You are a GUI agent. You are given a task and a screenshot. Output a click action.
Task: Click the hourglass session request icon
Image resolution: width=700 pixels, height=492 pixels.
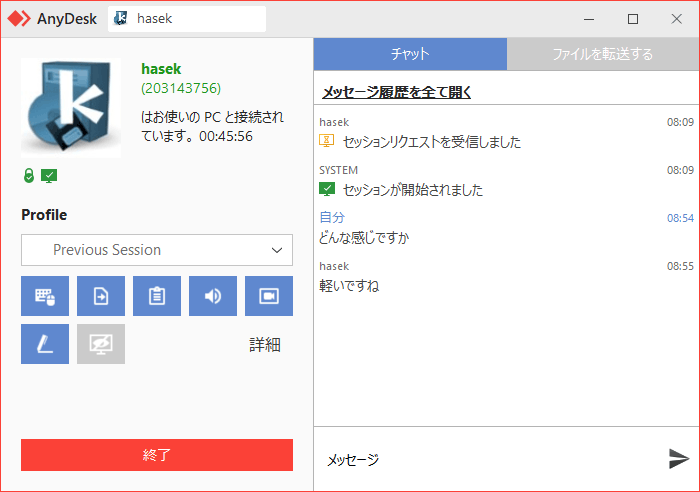coord(327,141)
